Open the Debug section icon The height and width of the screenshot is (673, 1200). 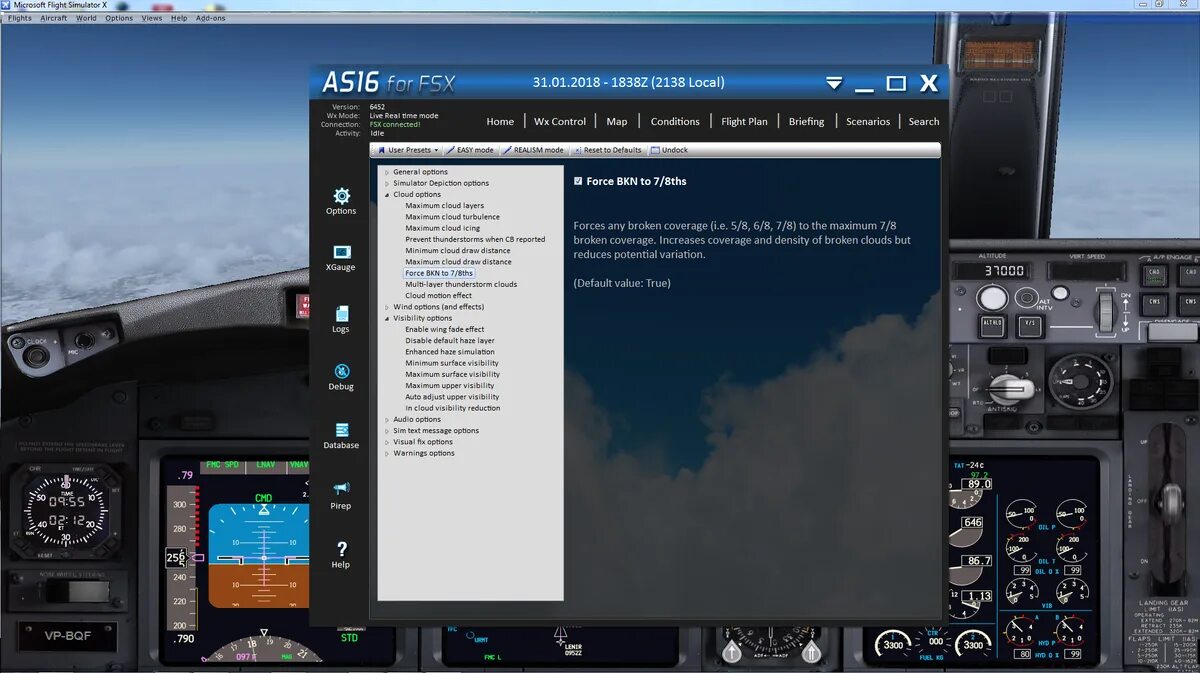coord(341,377)
